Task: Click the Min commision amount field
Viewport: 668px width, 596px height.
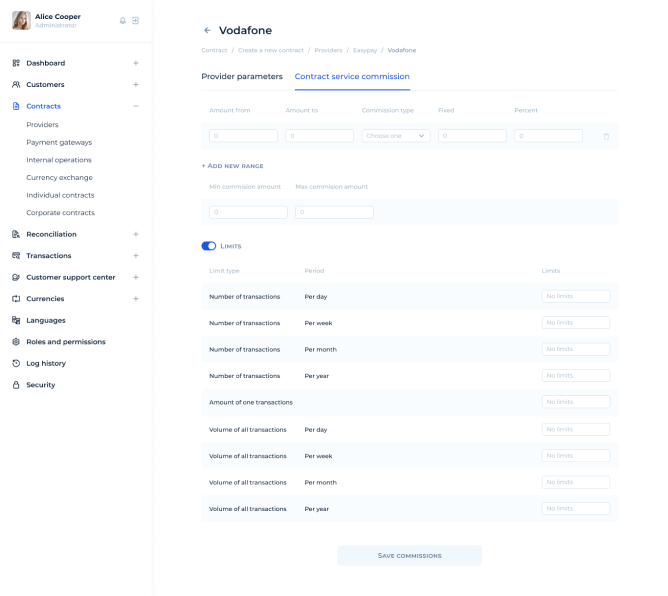Action: click(x=248, y=212)
